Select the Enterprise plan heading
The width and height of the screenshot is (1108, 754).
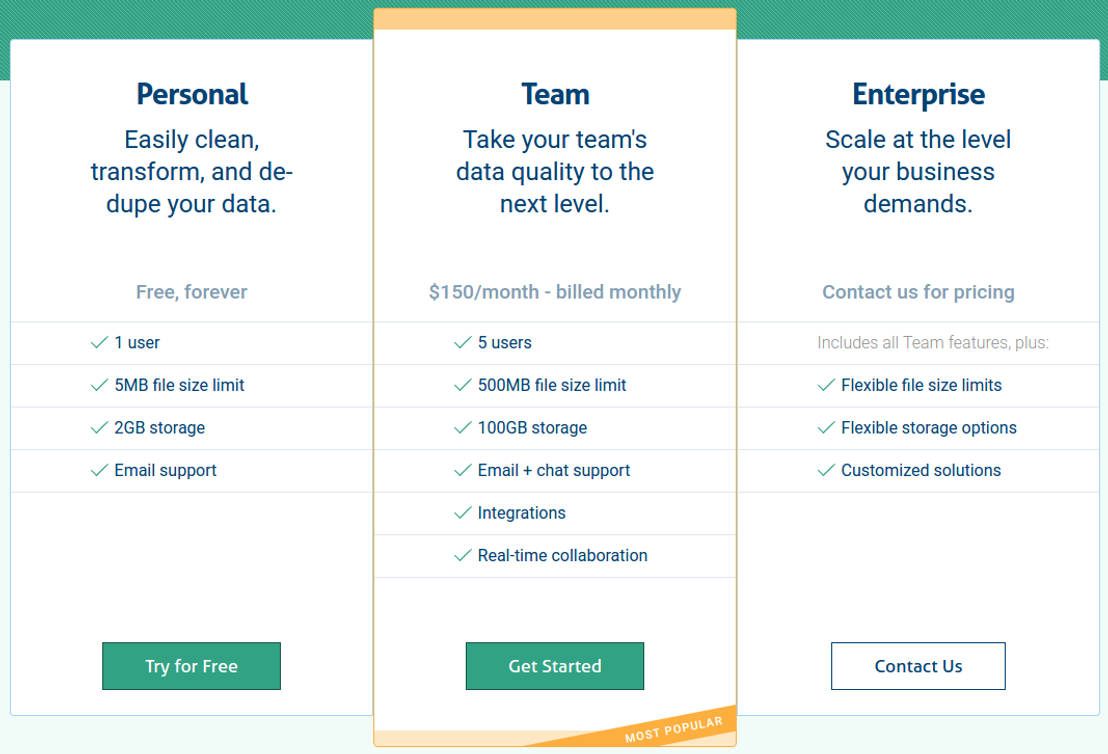click(x=918, y=94)
